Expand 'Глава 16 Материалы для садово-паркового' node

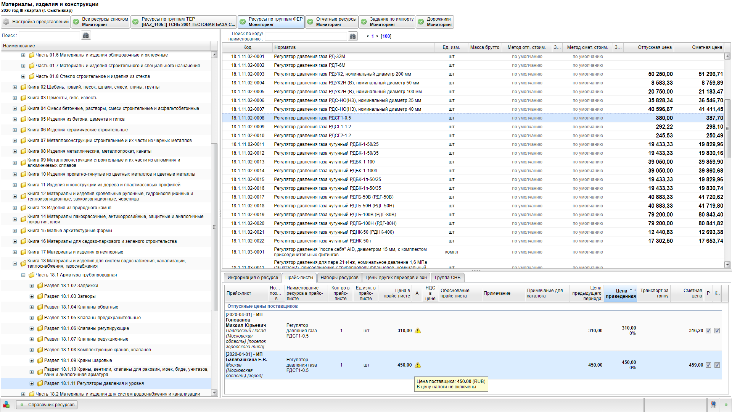point(15,241)
